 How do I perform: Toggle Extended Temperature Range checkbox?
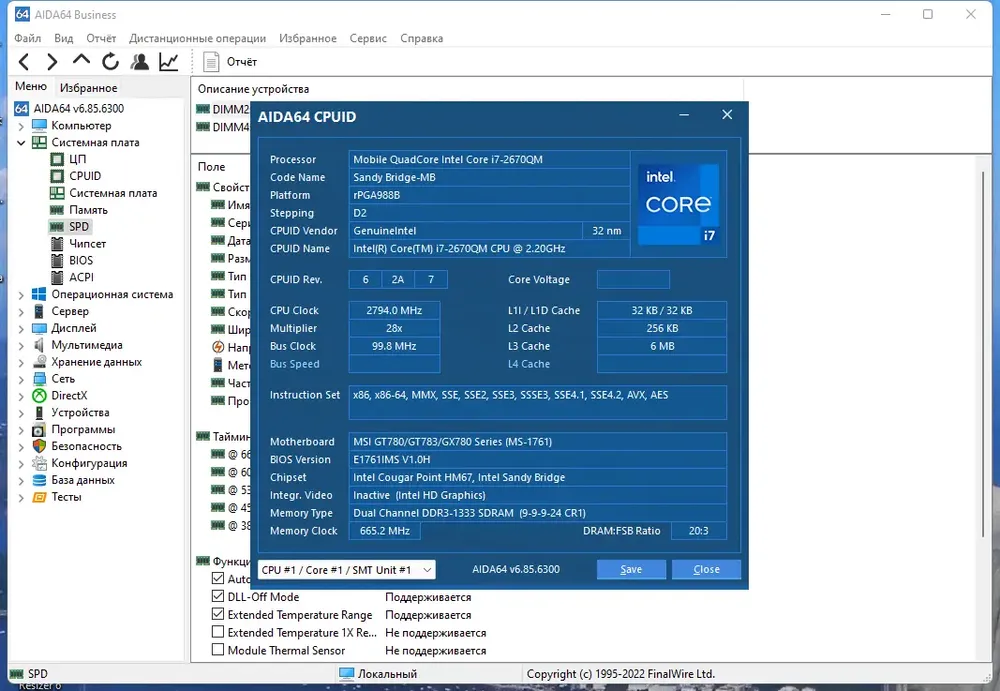(217, 614)
